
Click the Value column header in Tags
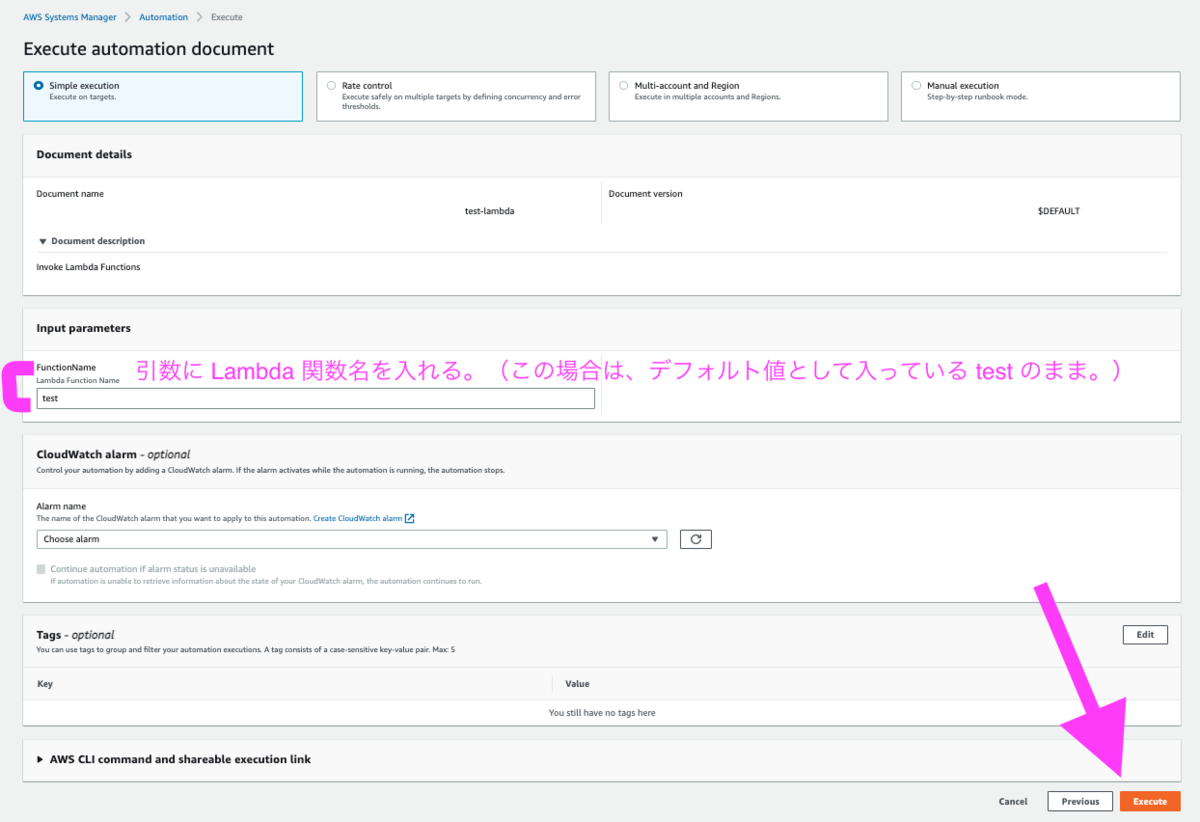click(577, 684)
